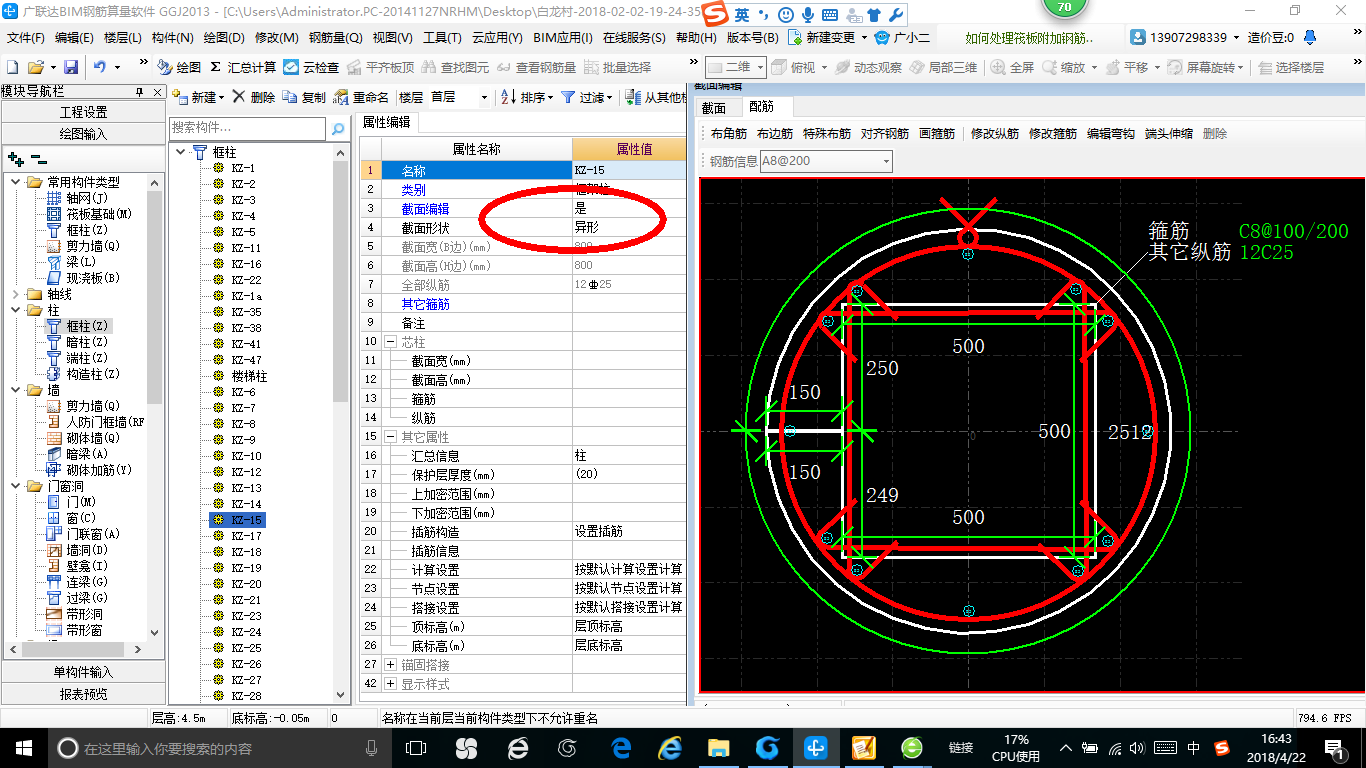Image resolution: width=1366 pixels, height=768 pixels.
Task: Click 新建 to create a component
Action: [197, 97]
